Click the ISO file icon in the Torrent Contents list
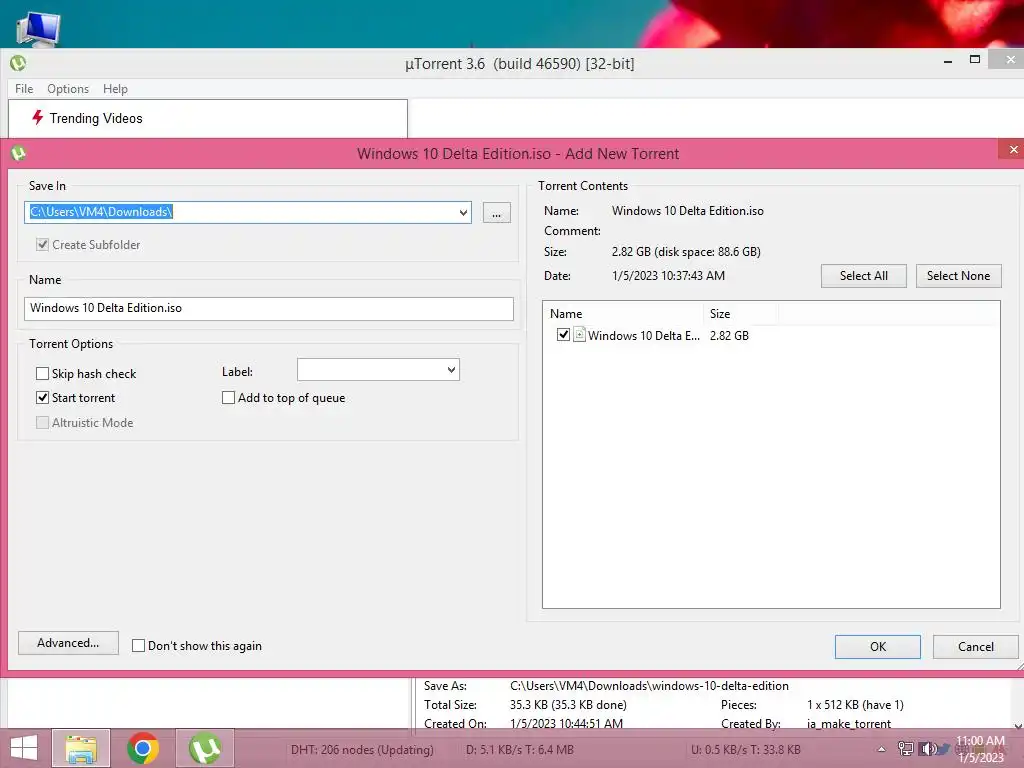 (579, 335)
